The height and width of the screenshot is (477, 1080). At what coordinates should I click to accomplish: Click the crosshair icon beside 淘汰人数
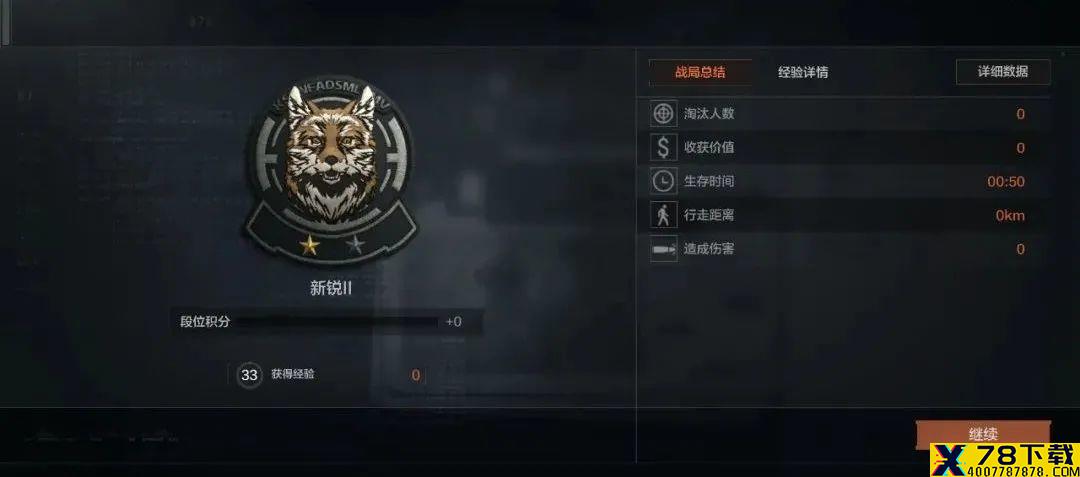click(663, 114)
